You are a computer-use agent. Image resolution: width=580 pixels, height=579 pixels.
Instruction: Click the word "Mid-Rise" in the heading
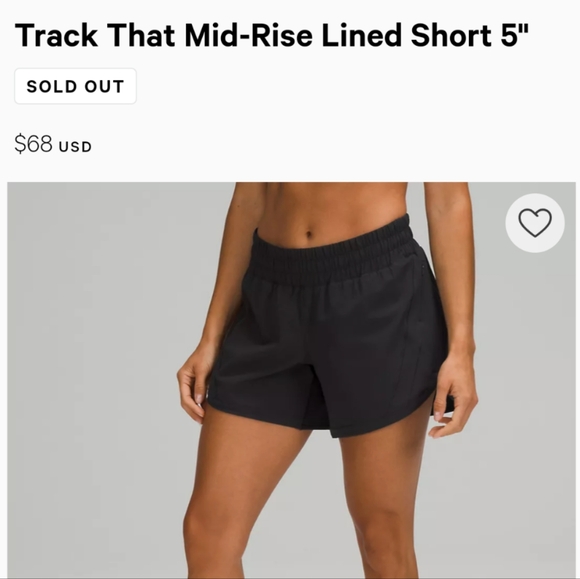(x=249, y=36)
